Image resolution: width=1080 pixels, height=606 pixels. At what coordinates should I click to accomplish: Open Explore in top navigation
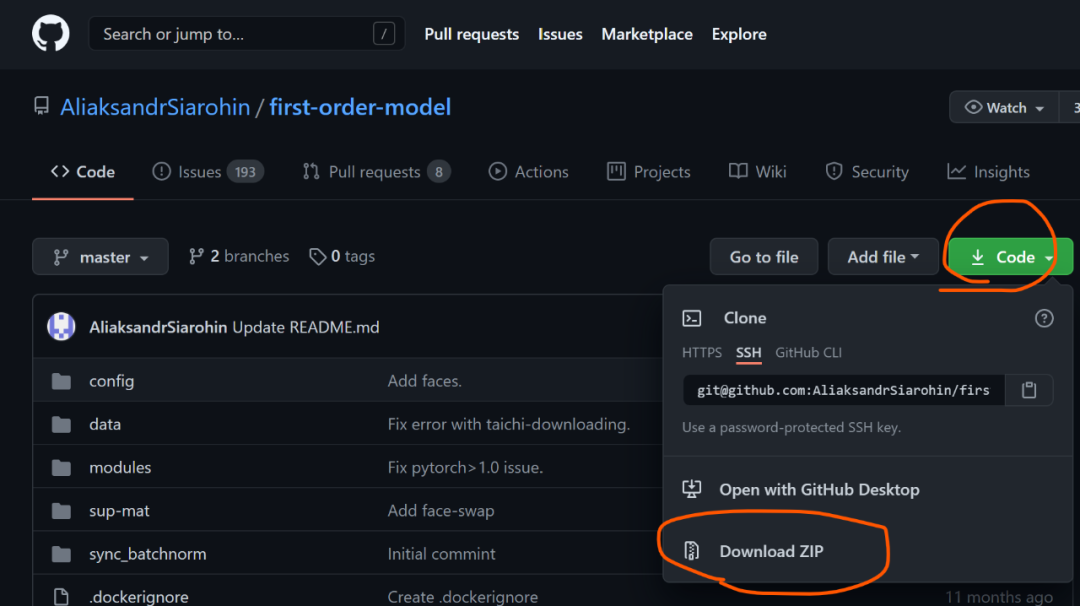pos(738,34)
